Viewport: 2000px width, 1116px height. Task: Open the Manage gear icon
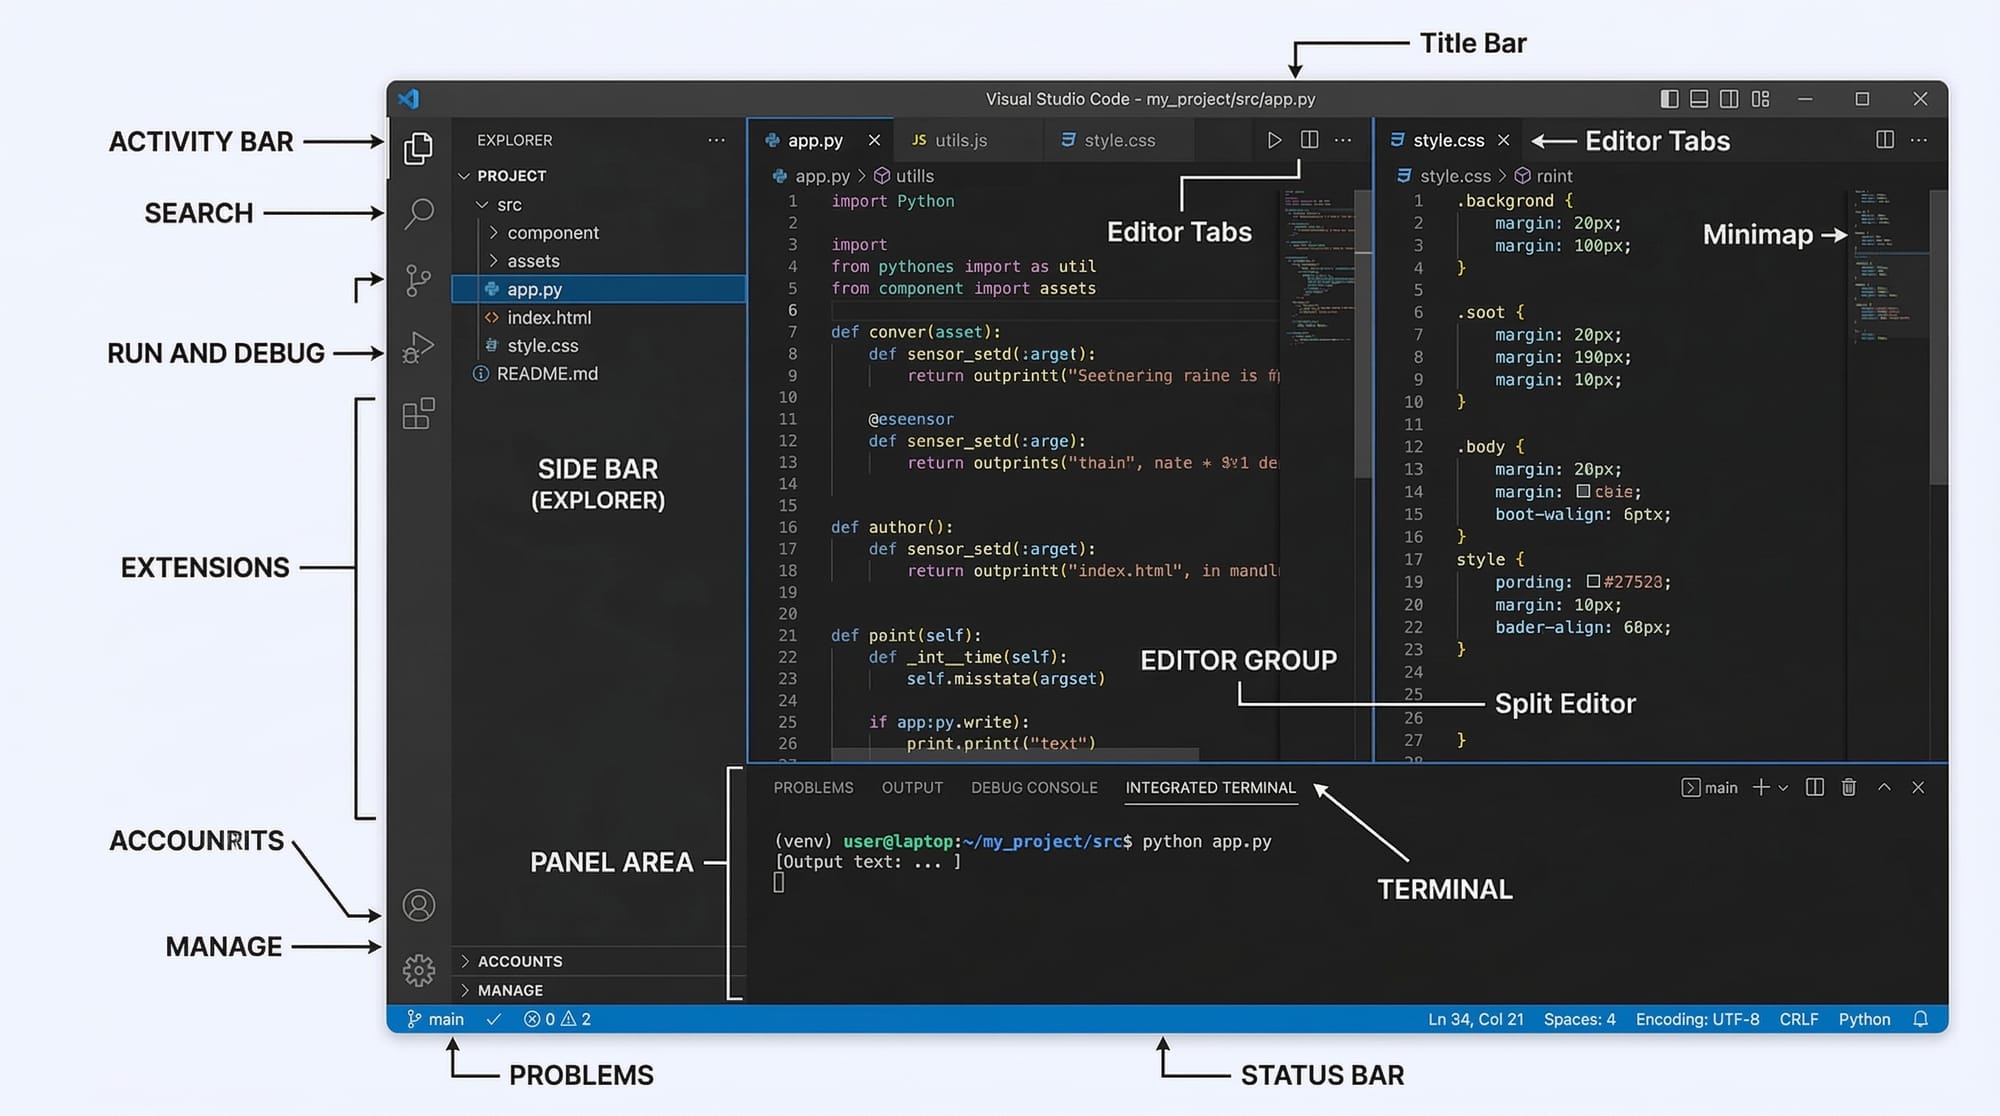(x=419, y=969)
